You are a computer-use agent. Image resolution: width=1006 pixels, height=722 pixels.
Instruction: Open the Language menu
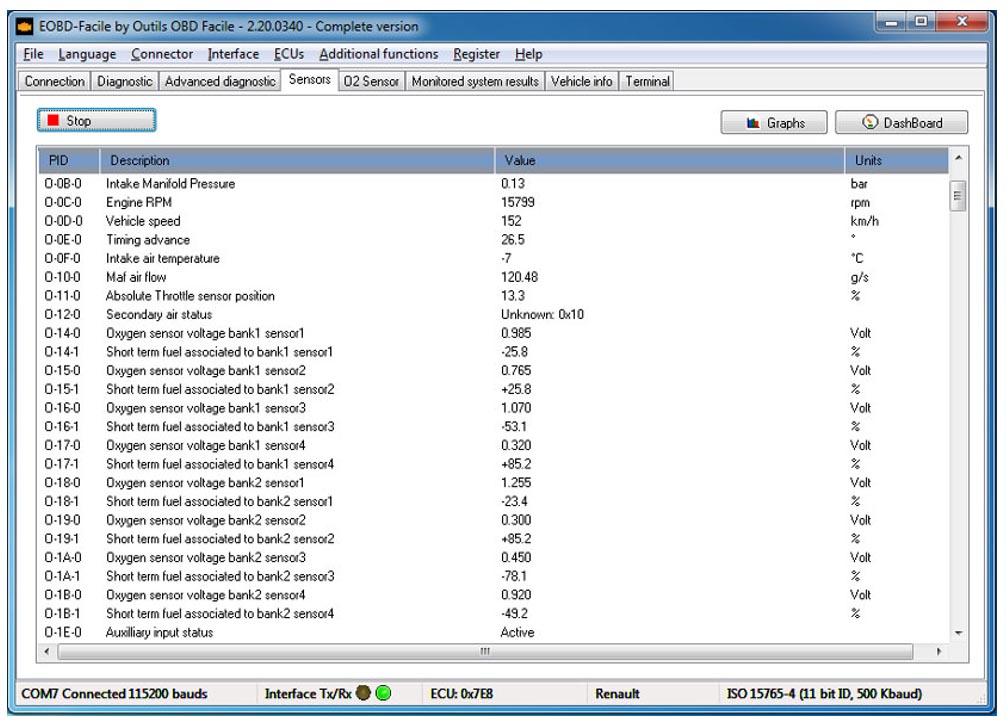click(x=87, y=54)
